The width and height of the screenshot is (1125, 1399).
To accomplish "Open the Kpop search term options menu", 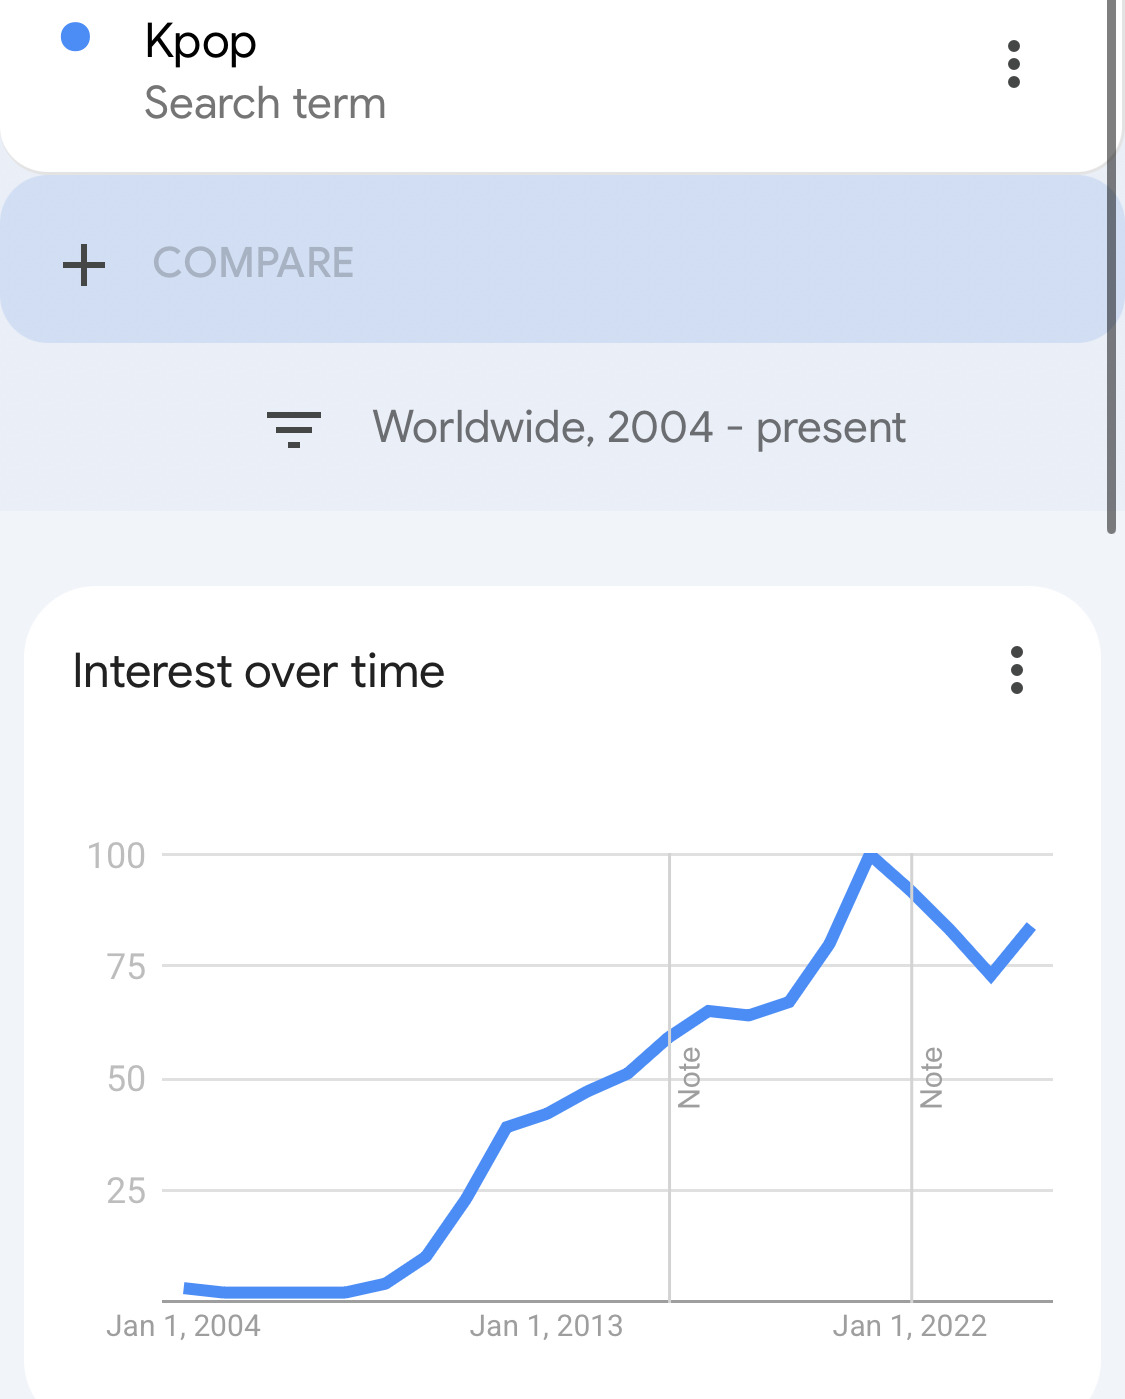I will point(1014,64).
